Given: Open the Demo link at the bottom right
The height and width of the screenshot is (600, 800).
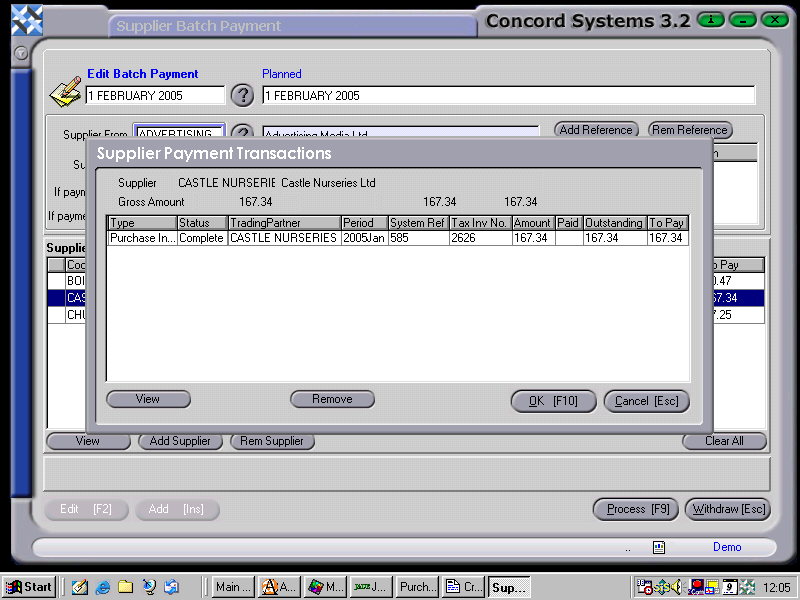Looking at the screenshot, I should click(727, 547).
